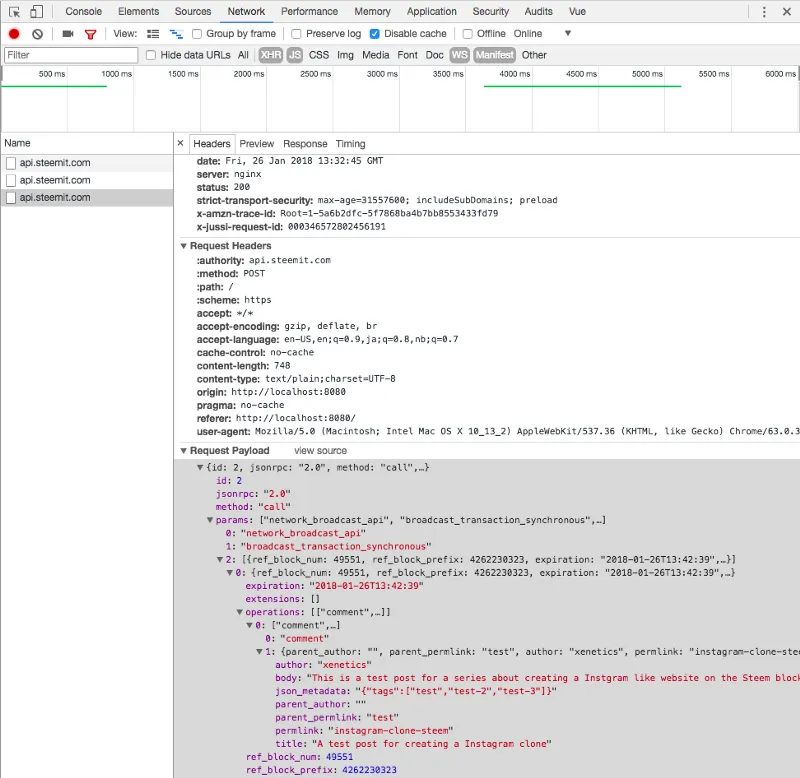
Task: Filter requests by CSS
Action: (x=319, y=55)
